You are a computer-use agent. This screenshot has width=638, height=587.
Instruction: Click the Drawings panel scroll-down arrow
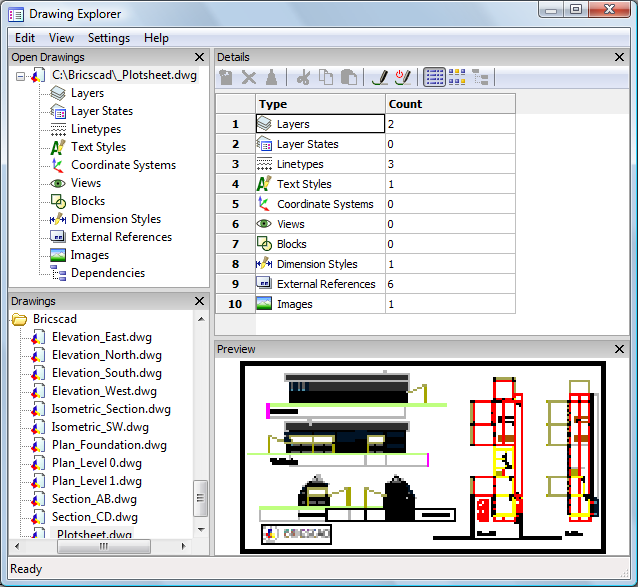(x=201, y=530)
